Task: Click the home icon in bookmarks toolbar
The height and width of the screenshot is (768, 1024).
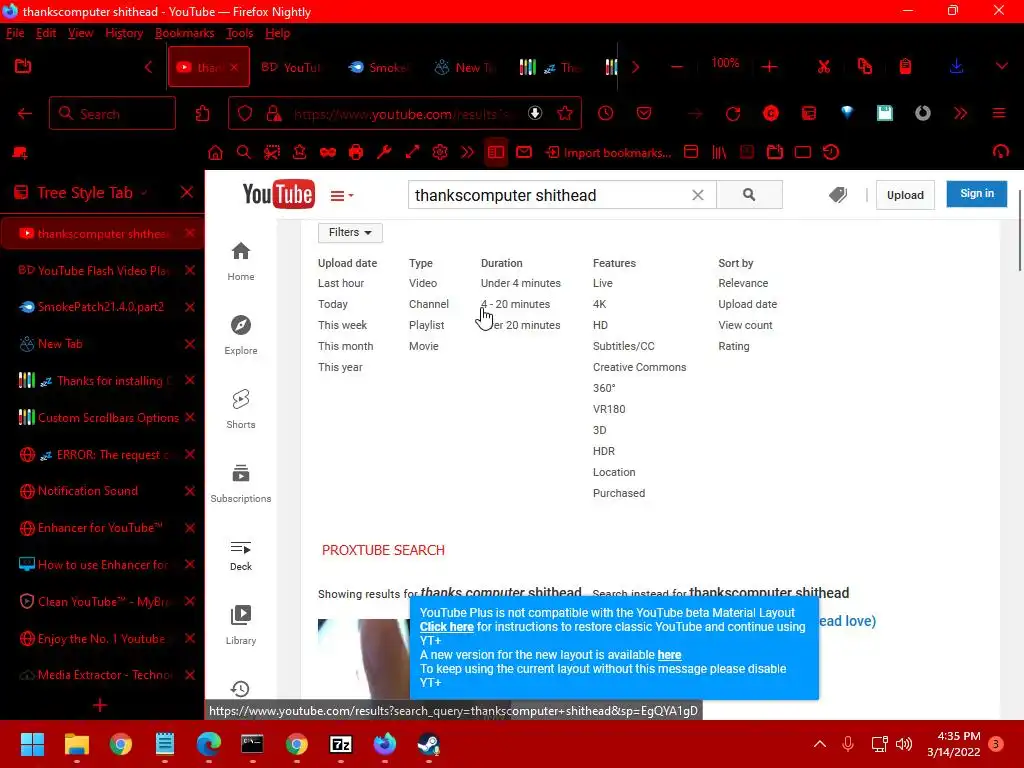Action: [215, 153]
